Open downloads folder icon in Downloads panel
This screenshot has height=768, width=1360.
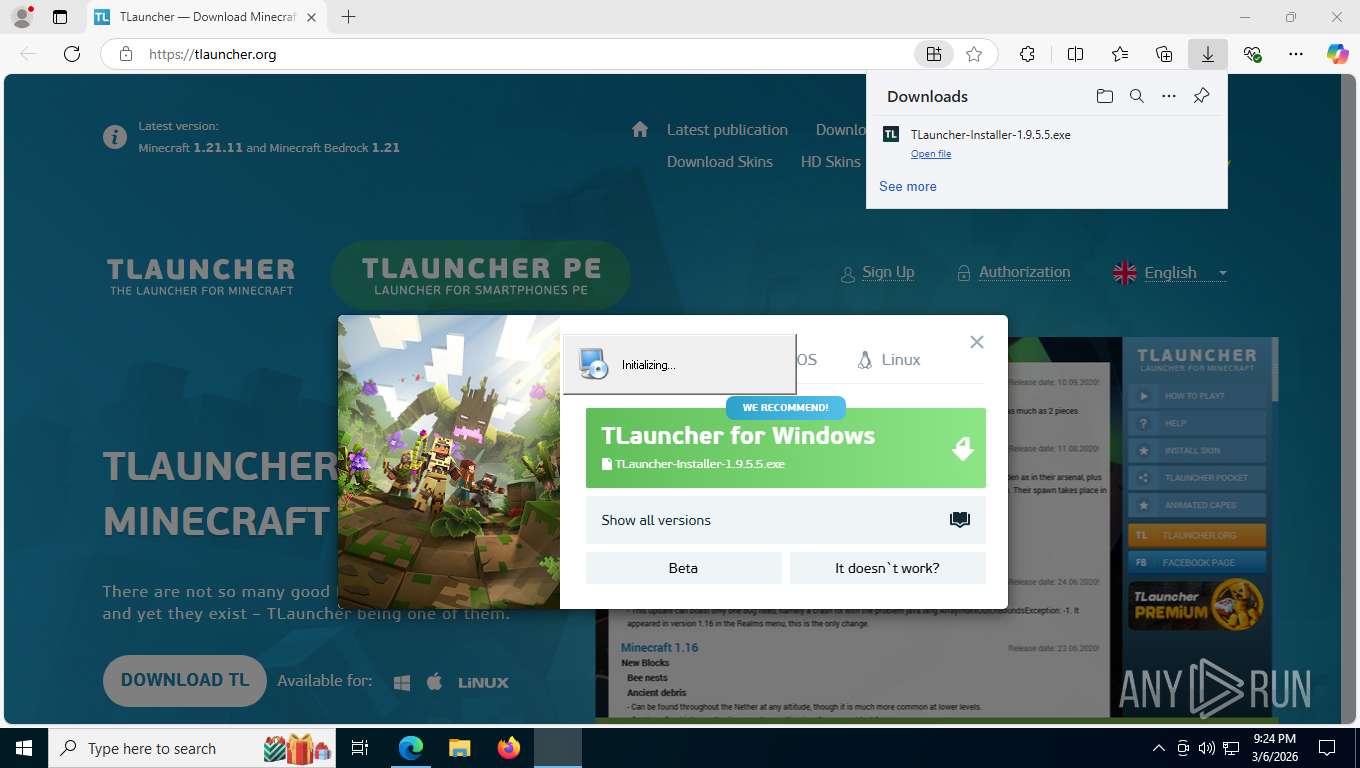tap(1104, 96)
